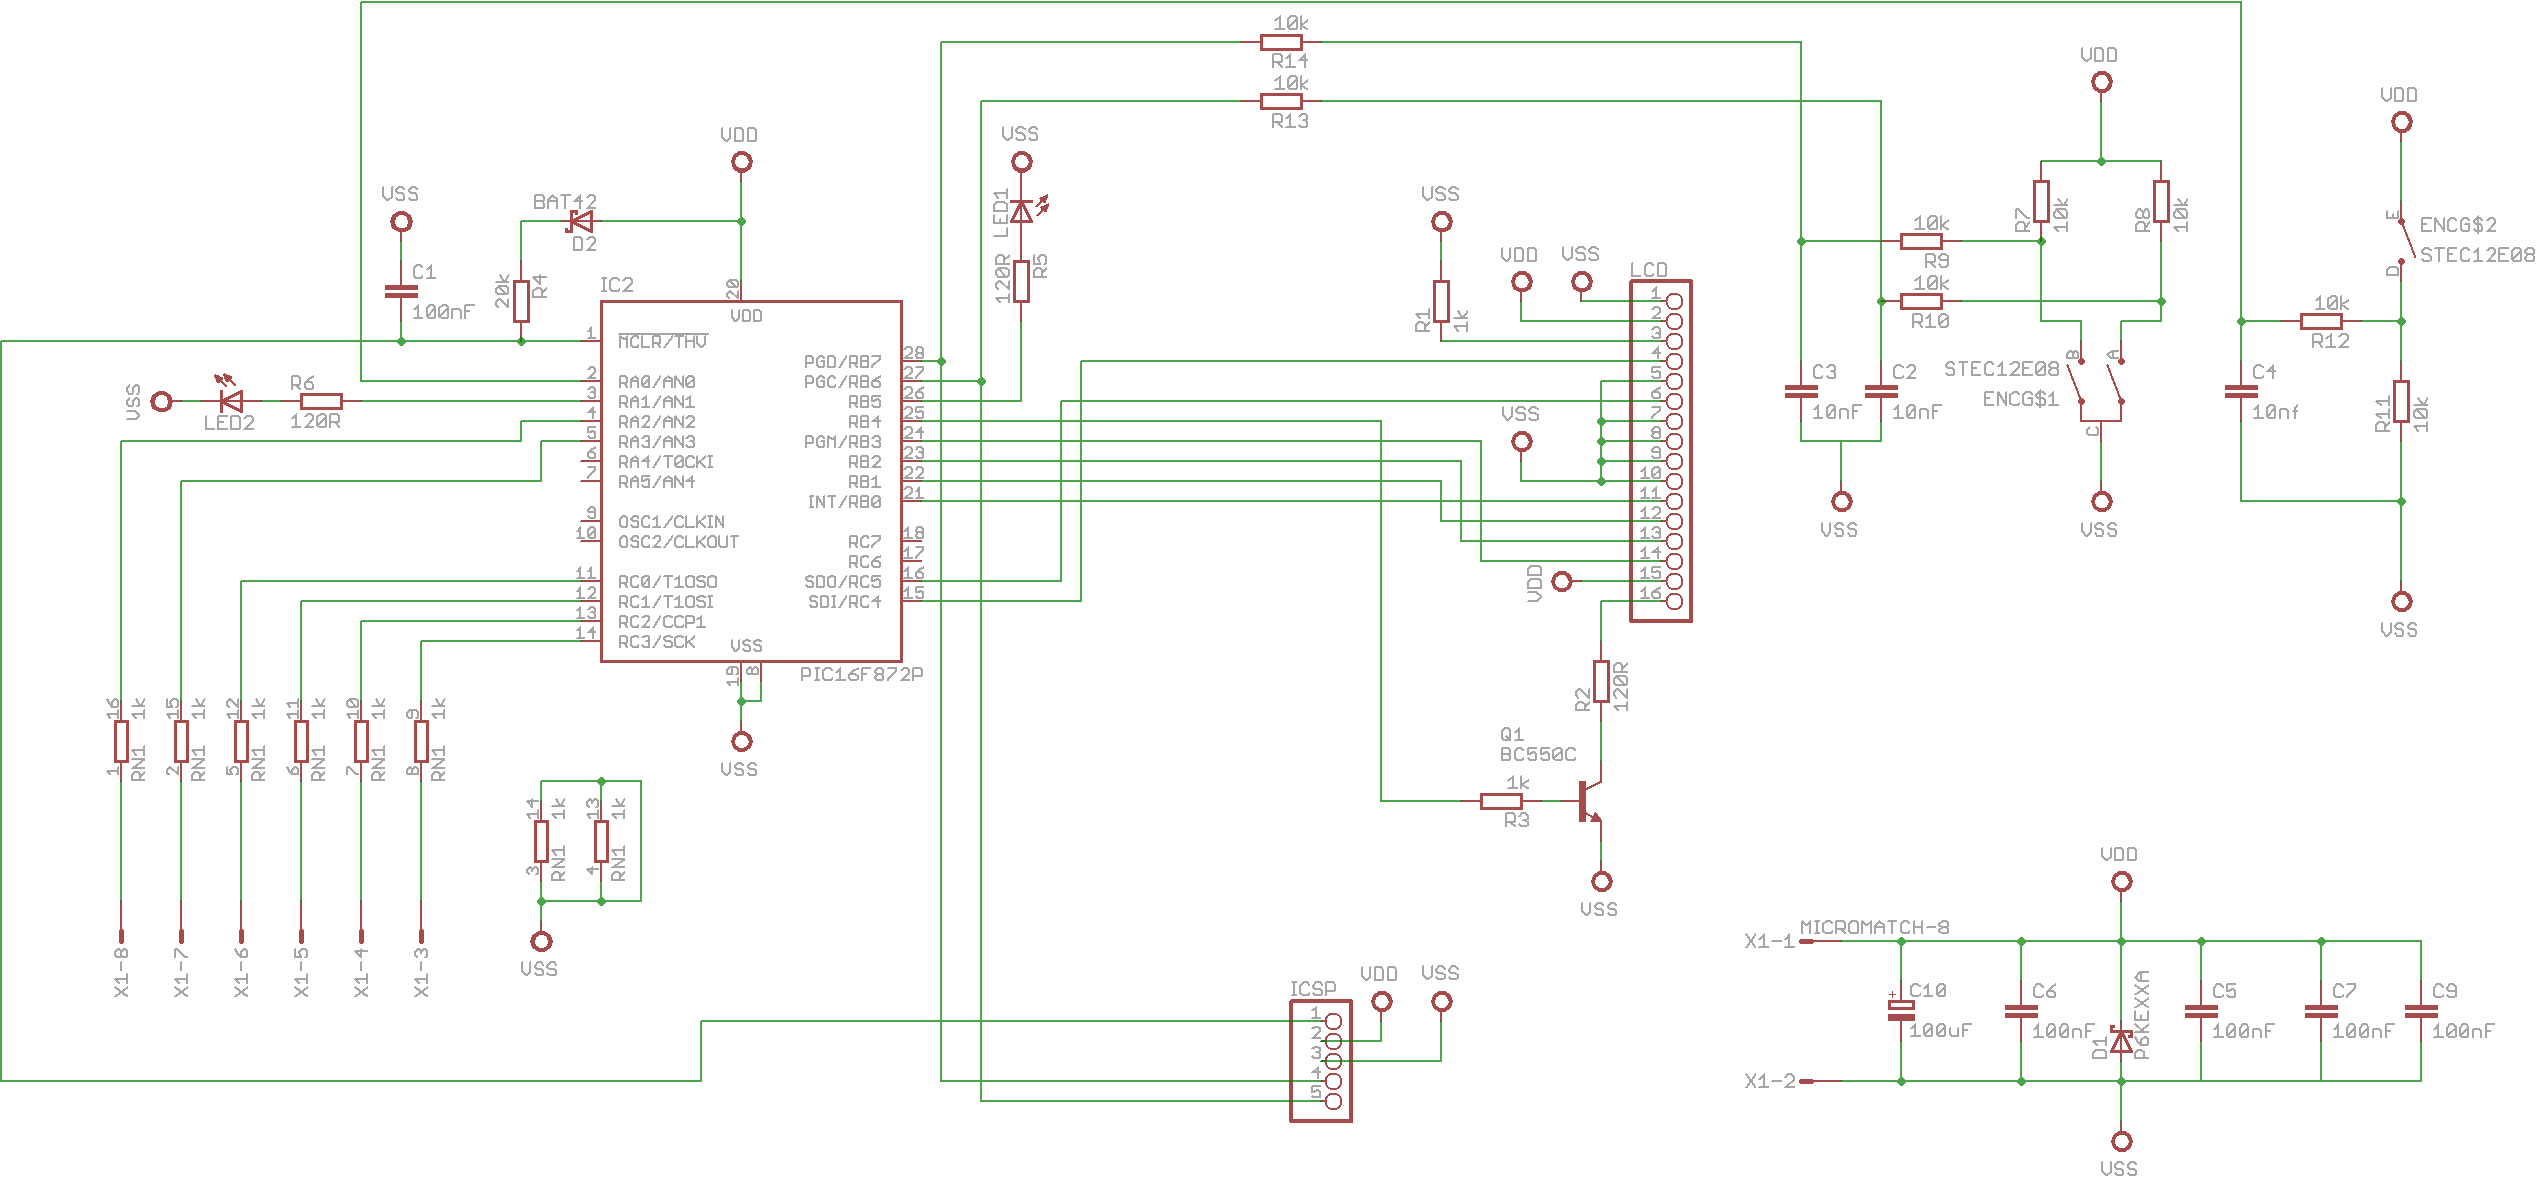2545x1188 pixels.
Task: Click the LED1 component symbol
Action: (x=1022, y=213)
